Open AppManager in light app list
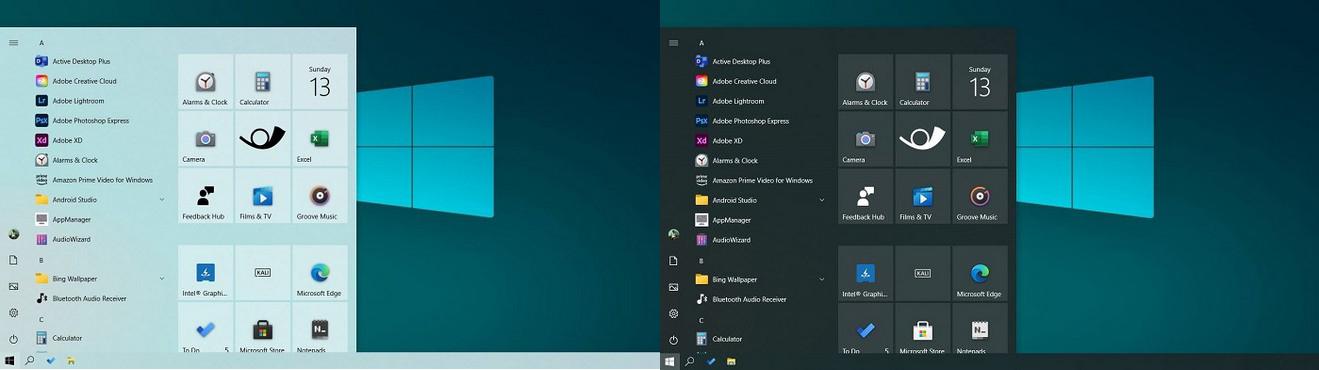The image size is (1319, 370). click(100, 219)
